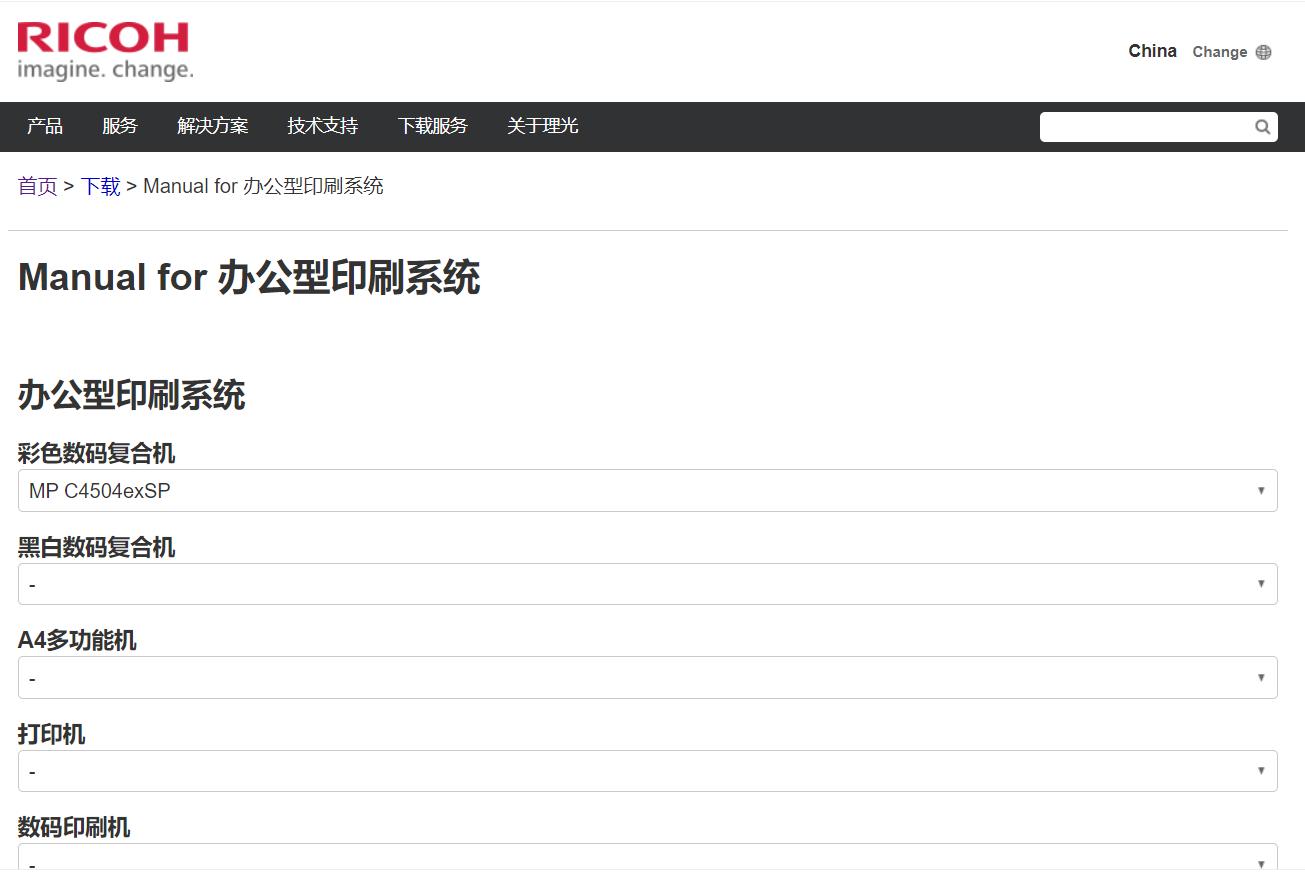Navigate to 首页 via breadcrumb
The width and height of the screenshot is (1305, 874).
coord(37,186)
